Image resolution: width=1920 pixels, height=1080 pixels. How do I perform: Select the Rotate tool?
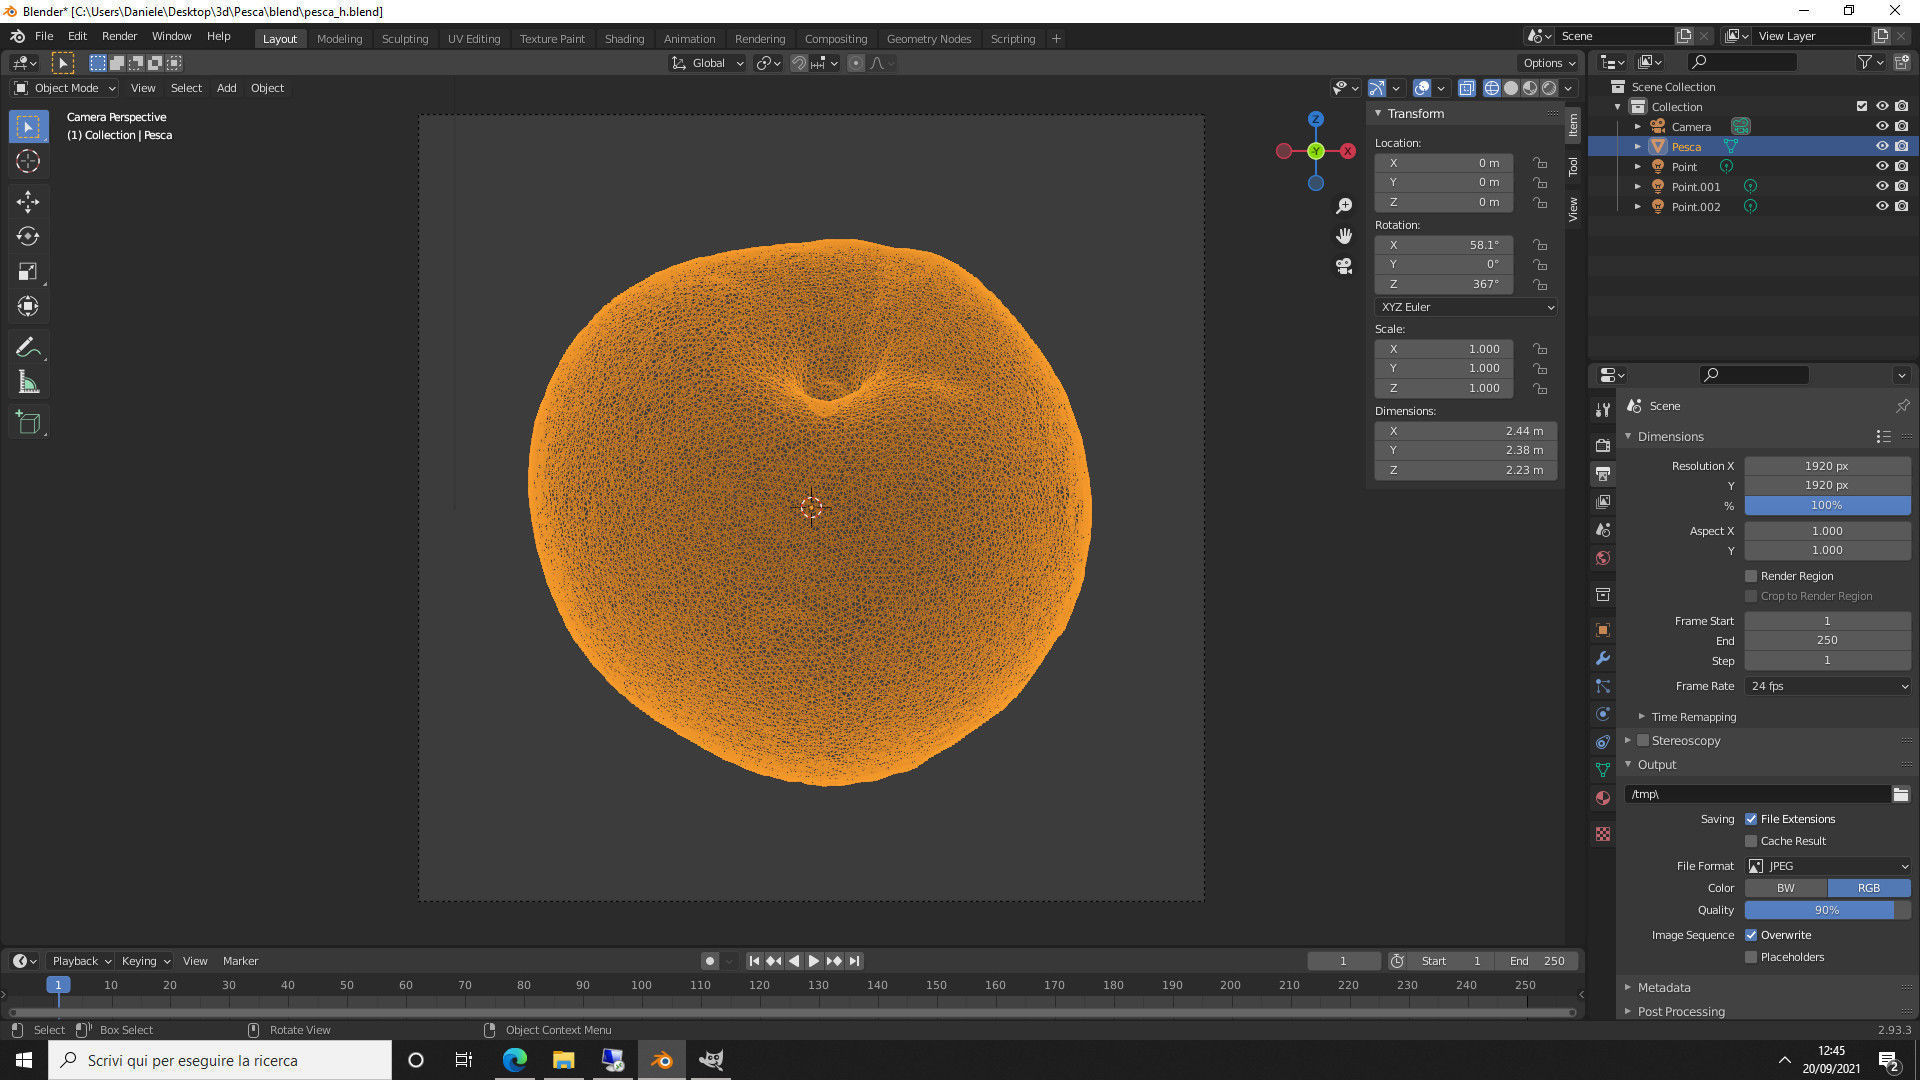[28, 237]
